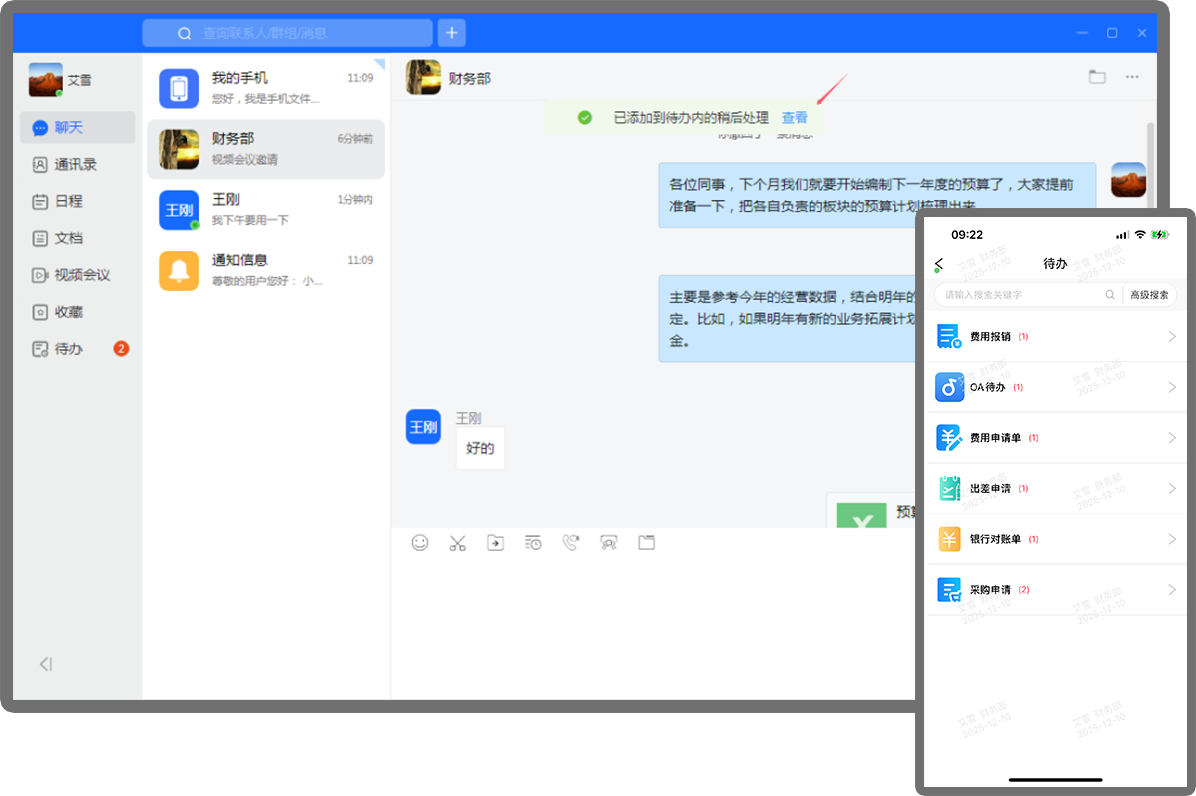The width and height of the screenshot is (1196, 796).
Task: Open 通知信息 notification conversation
Action: [x=265, y=271]
